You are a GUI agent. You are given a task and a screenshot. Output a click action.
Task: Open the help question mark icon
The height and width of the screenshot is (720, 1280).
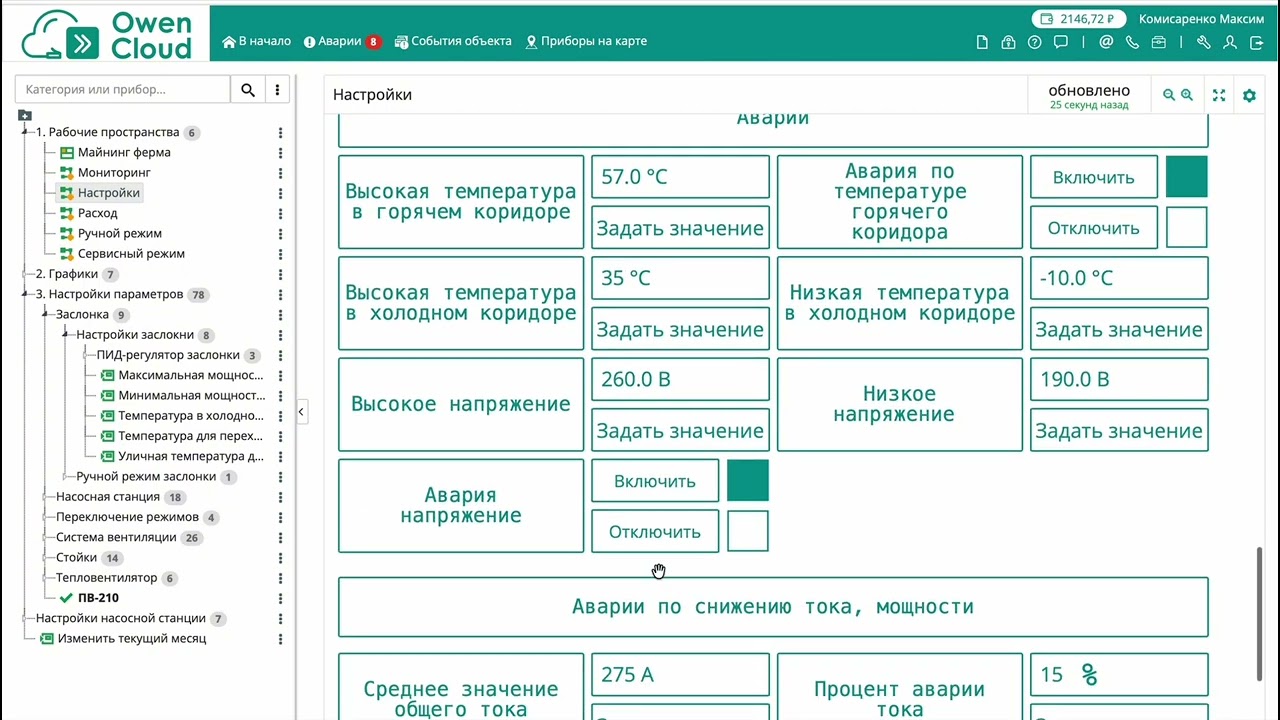click(x=1035, y=42)
